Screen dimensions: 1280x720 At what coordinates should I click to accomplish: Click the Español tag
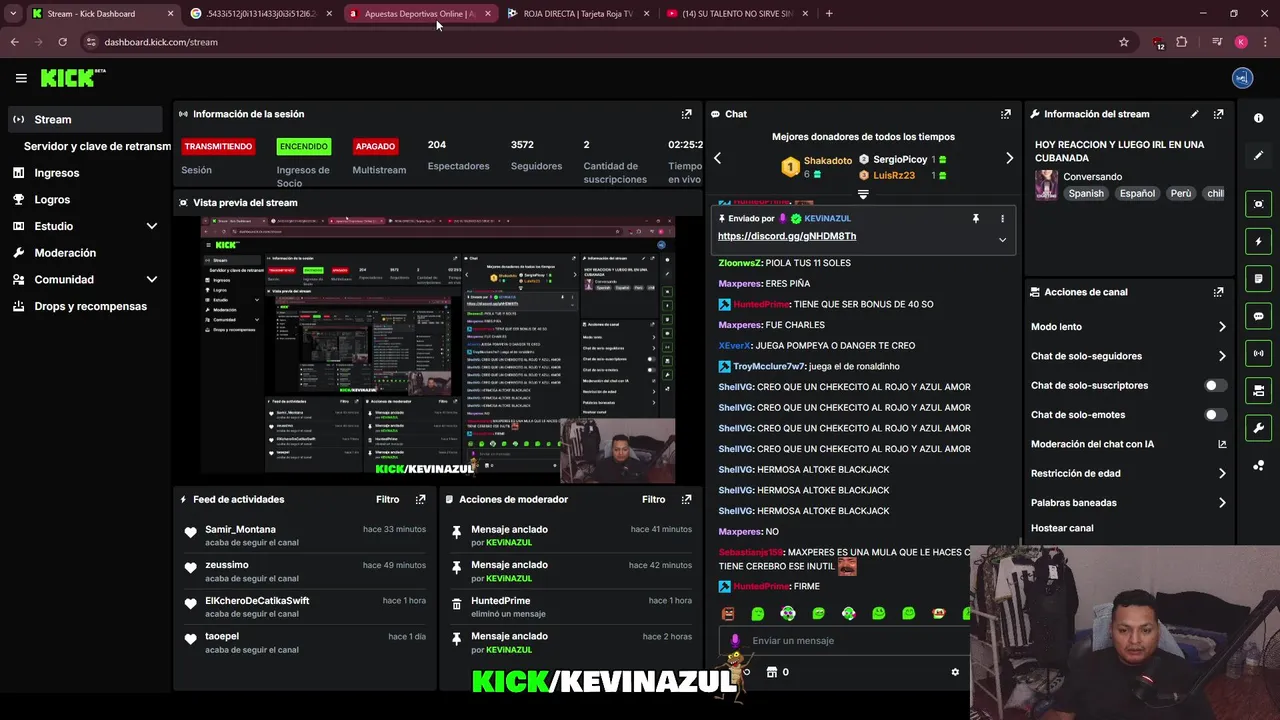point(1137,194)
